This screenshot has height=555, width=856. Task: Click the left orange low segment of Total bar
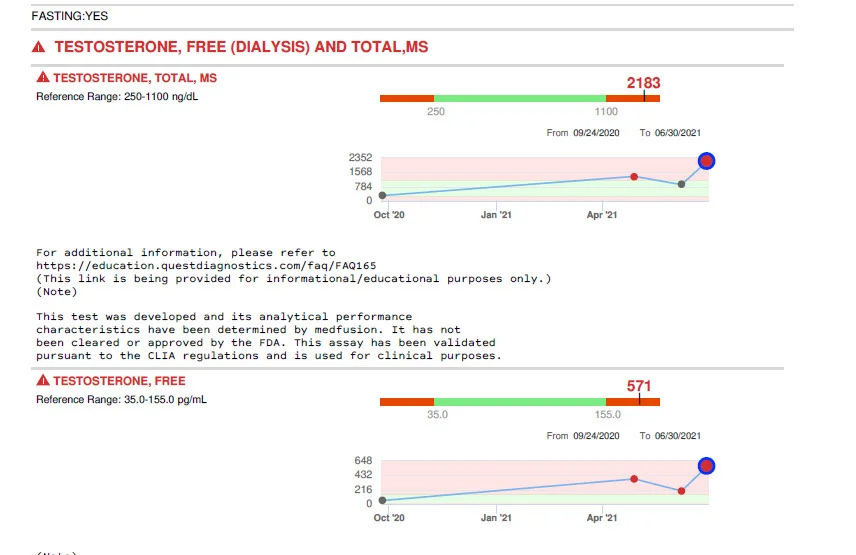pos(406,98)
